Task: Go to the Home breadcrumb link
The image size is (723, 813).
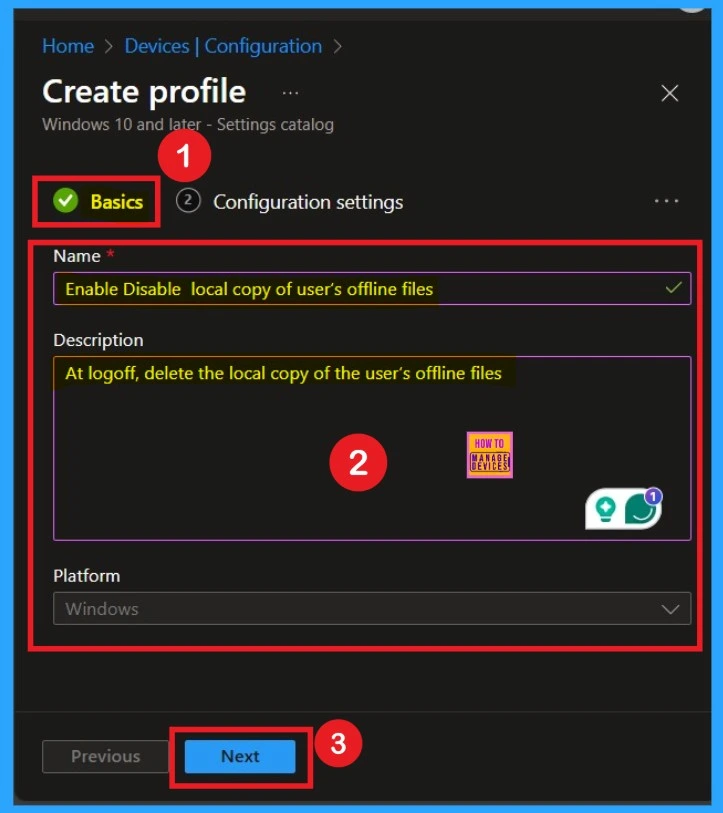Action: pyautogui.click(x=68, y=46)
